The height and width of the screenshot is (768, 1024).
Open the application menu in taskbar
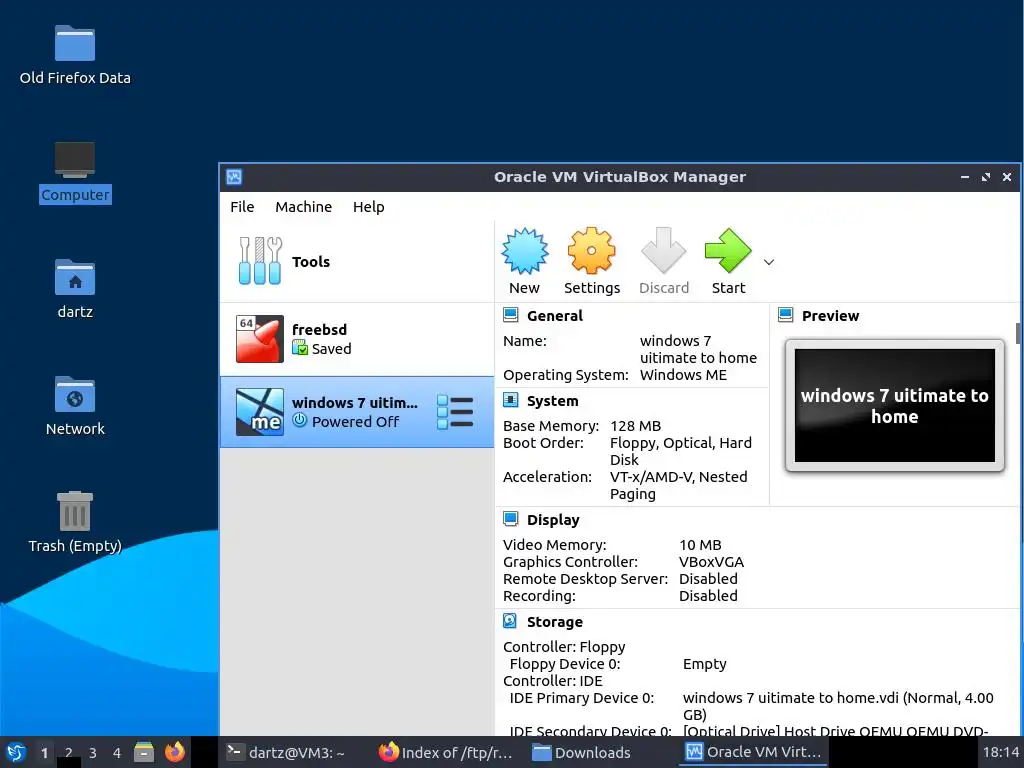16,752
